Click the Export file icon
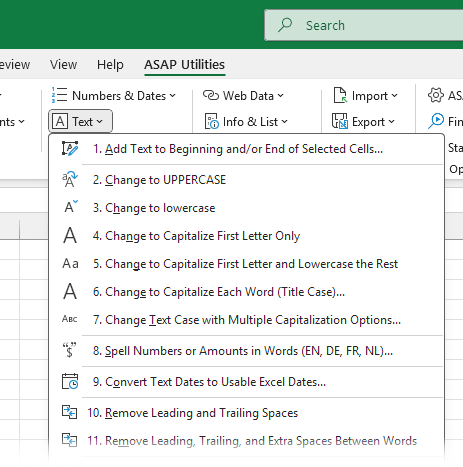This screenshot has width=463, height=467. pos(340,121)
